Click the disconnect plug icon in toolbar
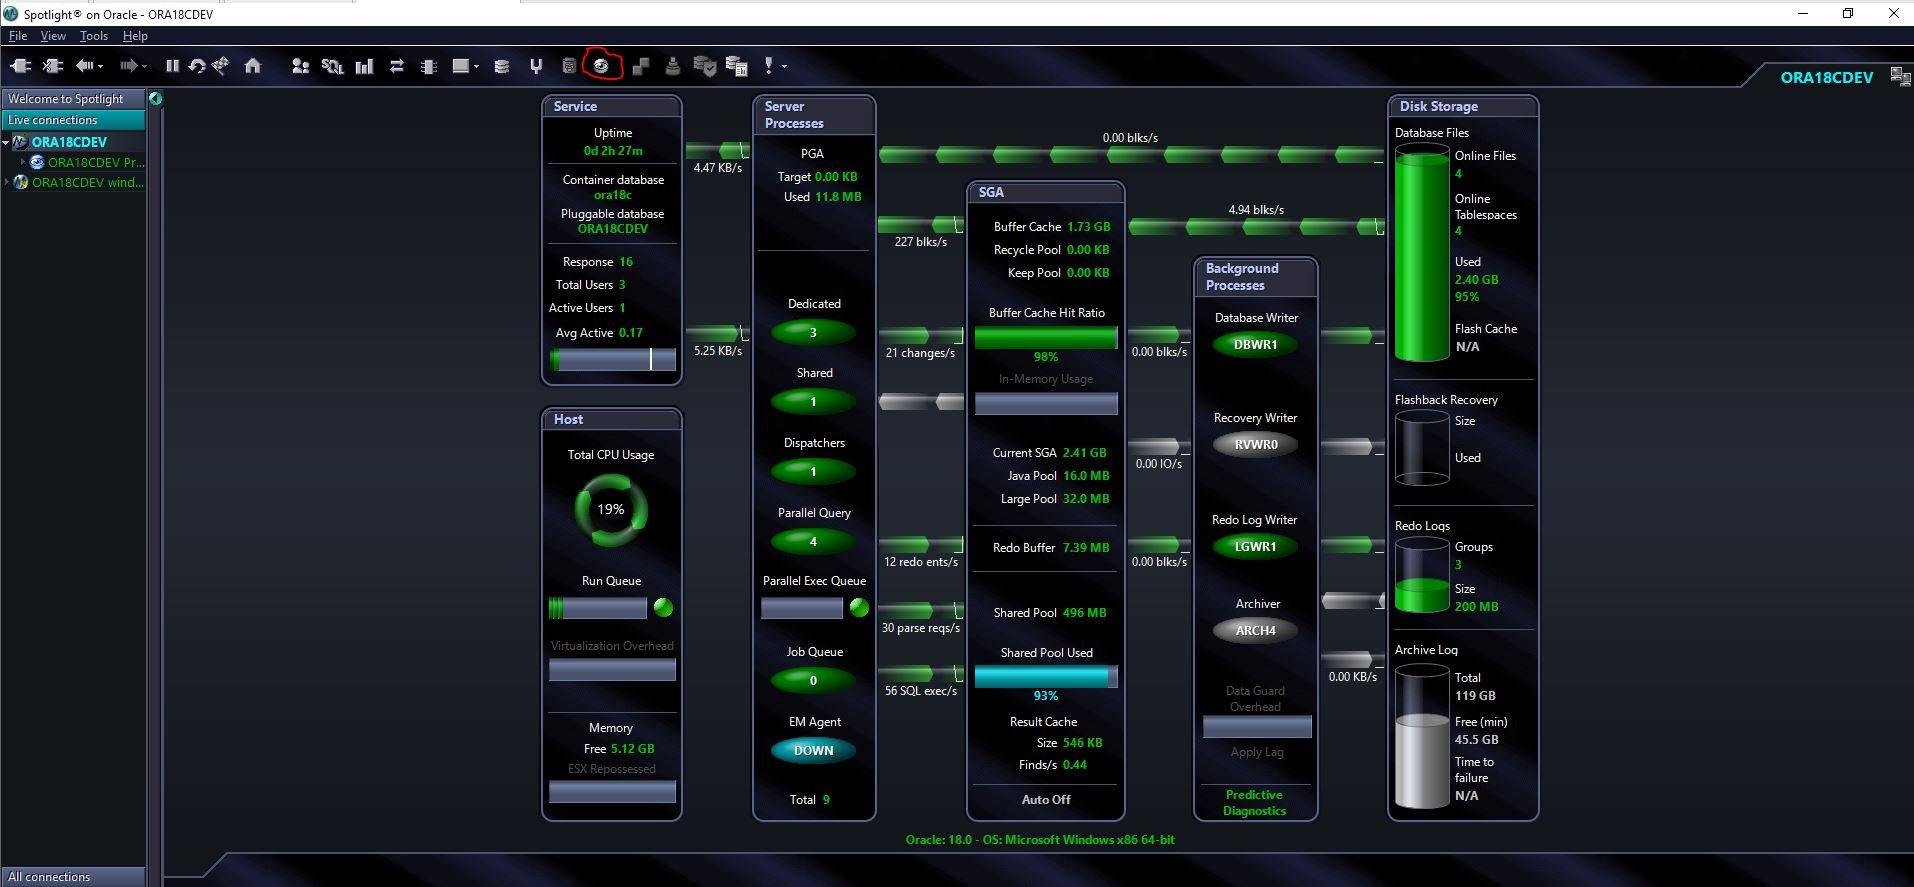 pyautogui.click(x=53, y=66)
